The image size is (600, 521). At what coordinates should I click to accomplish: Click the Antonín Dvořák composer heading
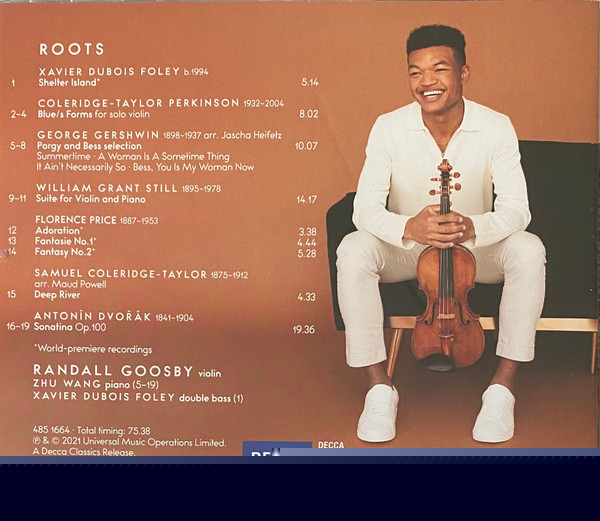(92, 316)
